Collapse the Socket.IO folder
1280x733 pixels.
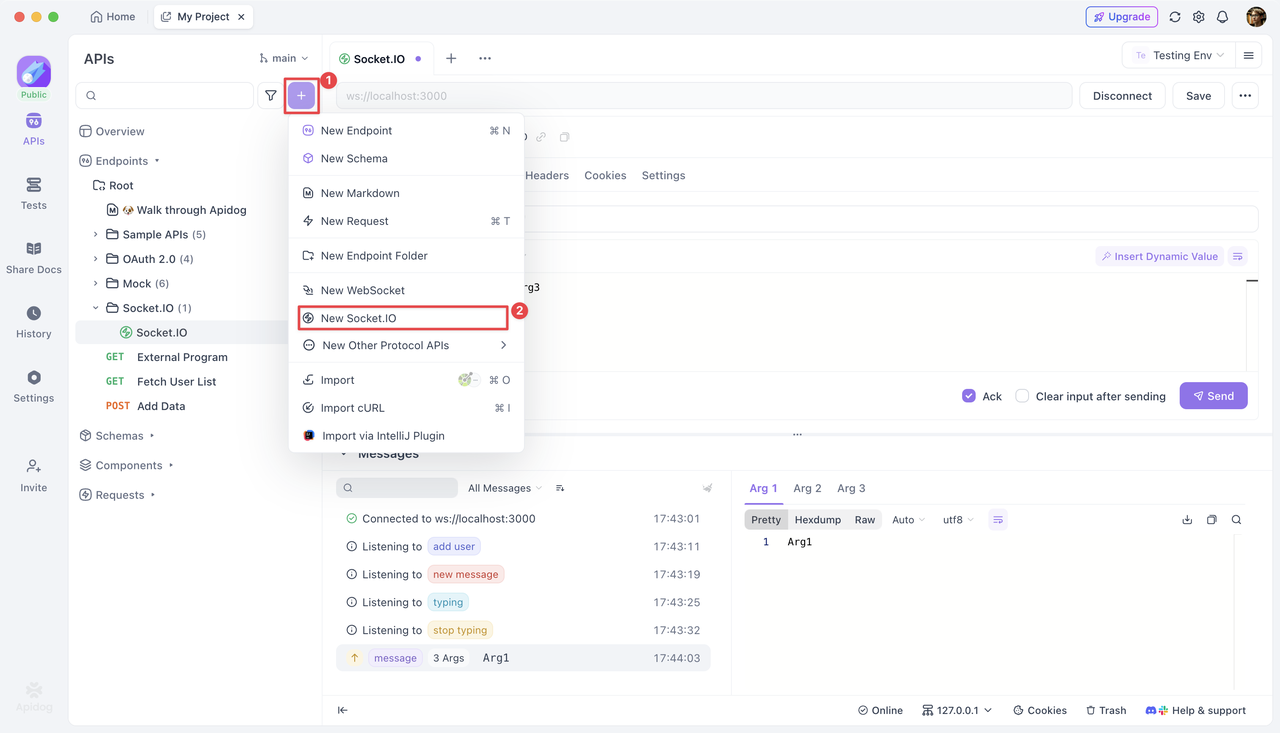(96, 308)
